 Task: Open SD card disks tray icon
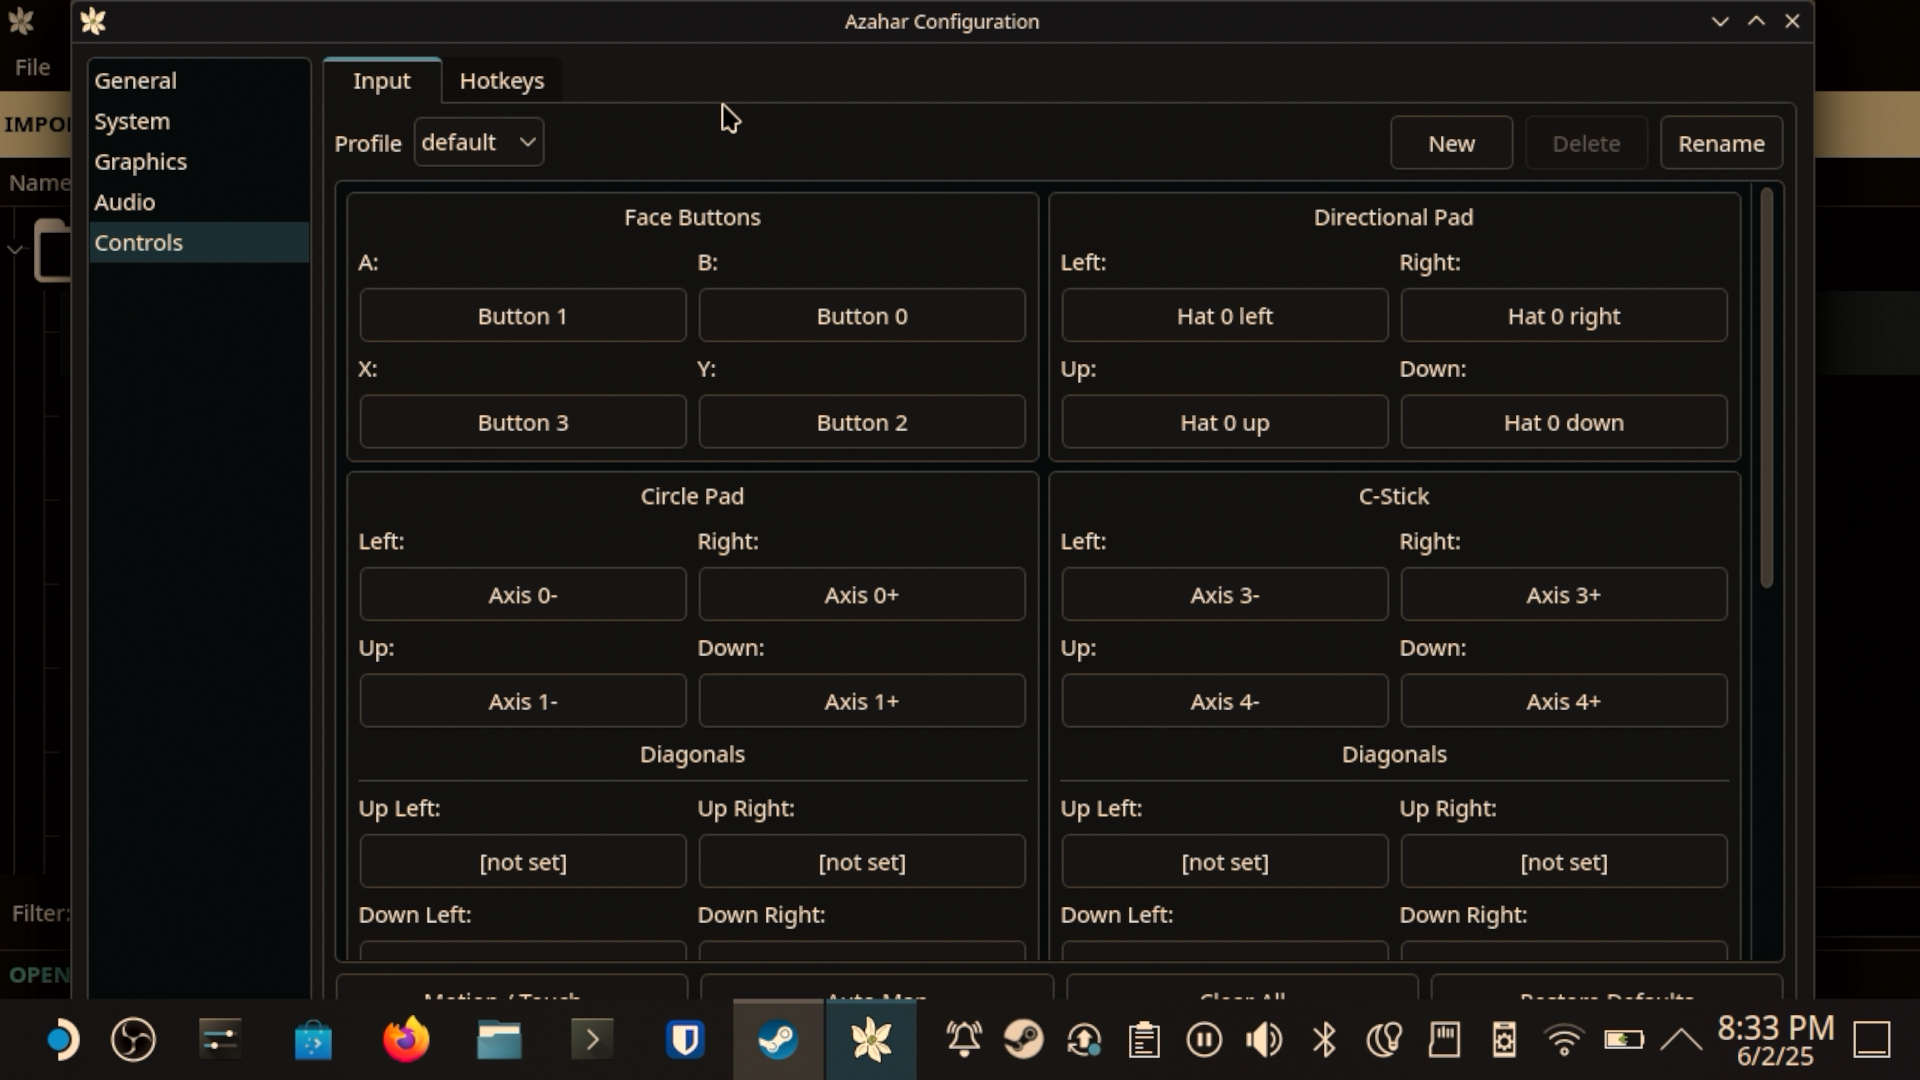coord(1444,1040)
